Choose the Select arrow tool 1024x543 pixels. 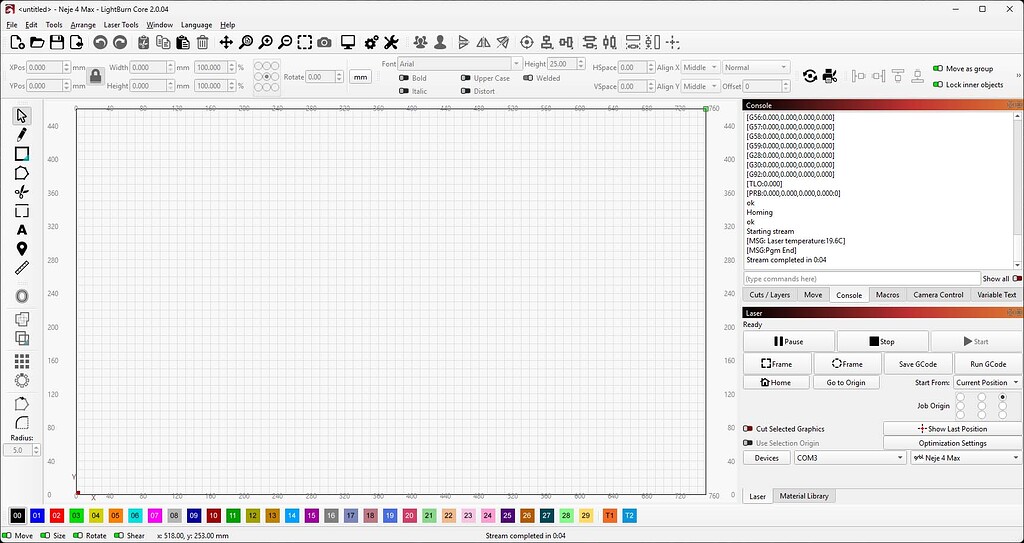[x=22, y=116]
